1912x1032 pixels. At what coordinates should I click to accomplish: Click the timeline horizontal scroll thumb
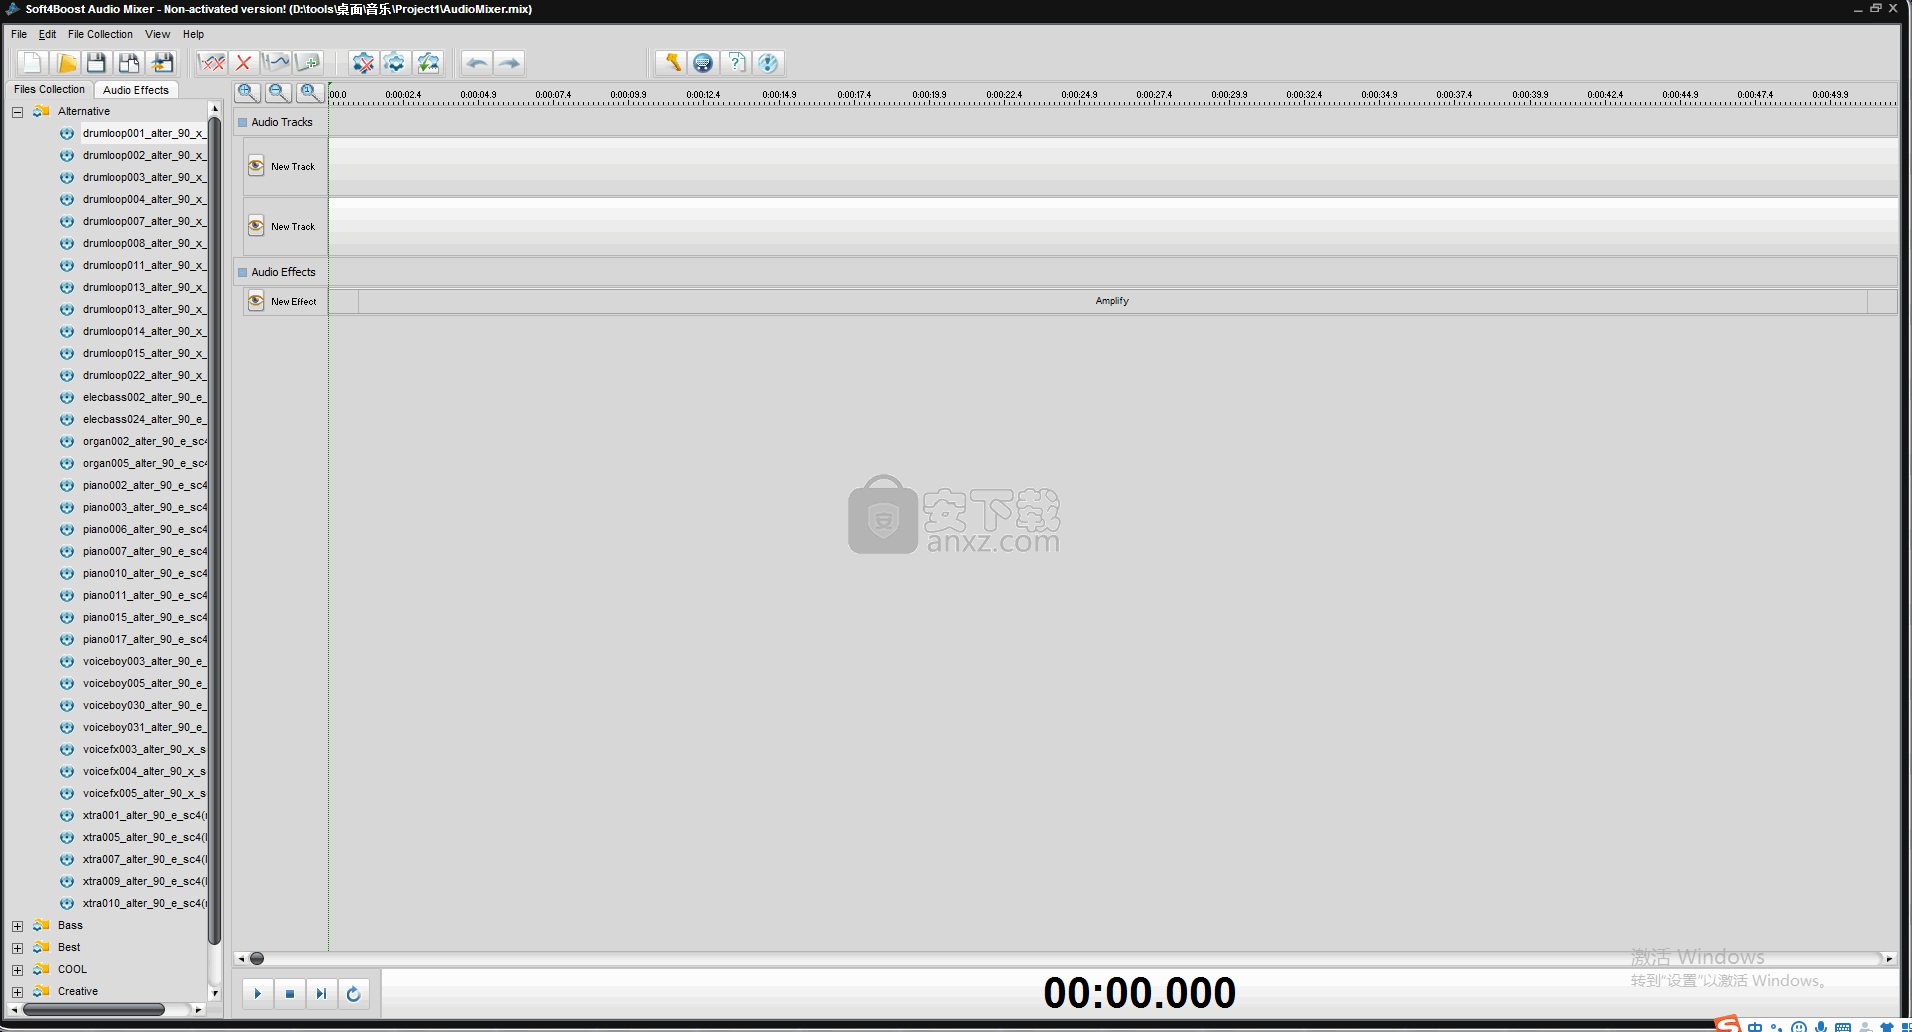point(257,958)
